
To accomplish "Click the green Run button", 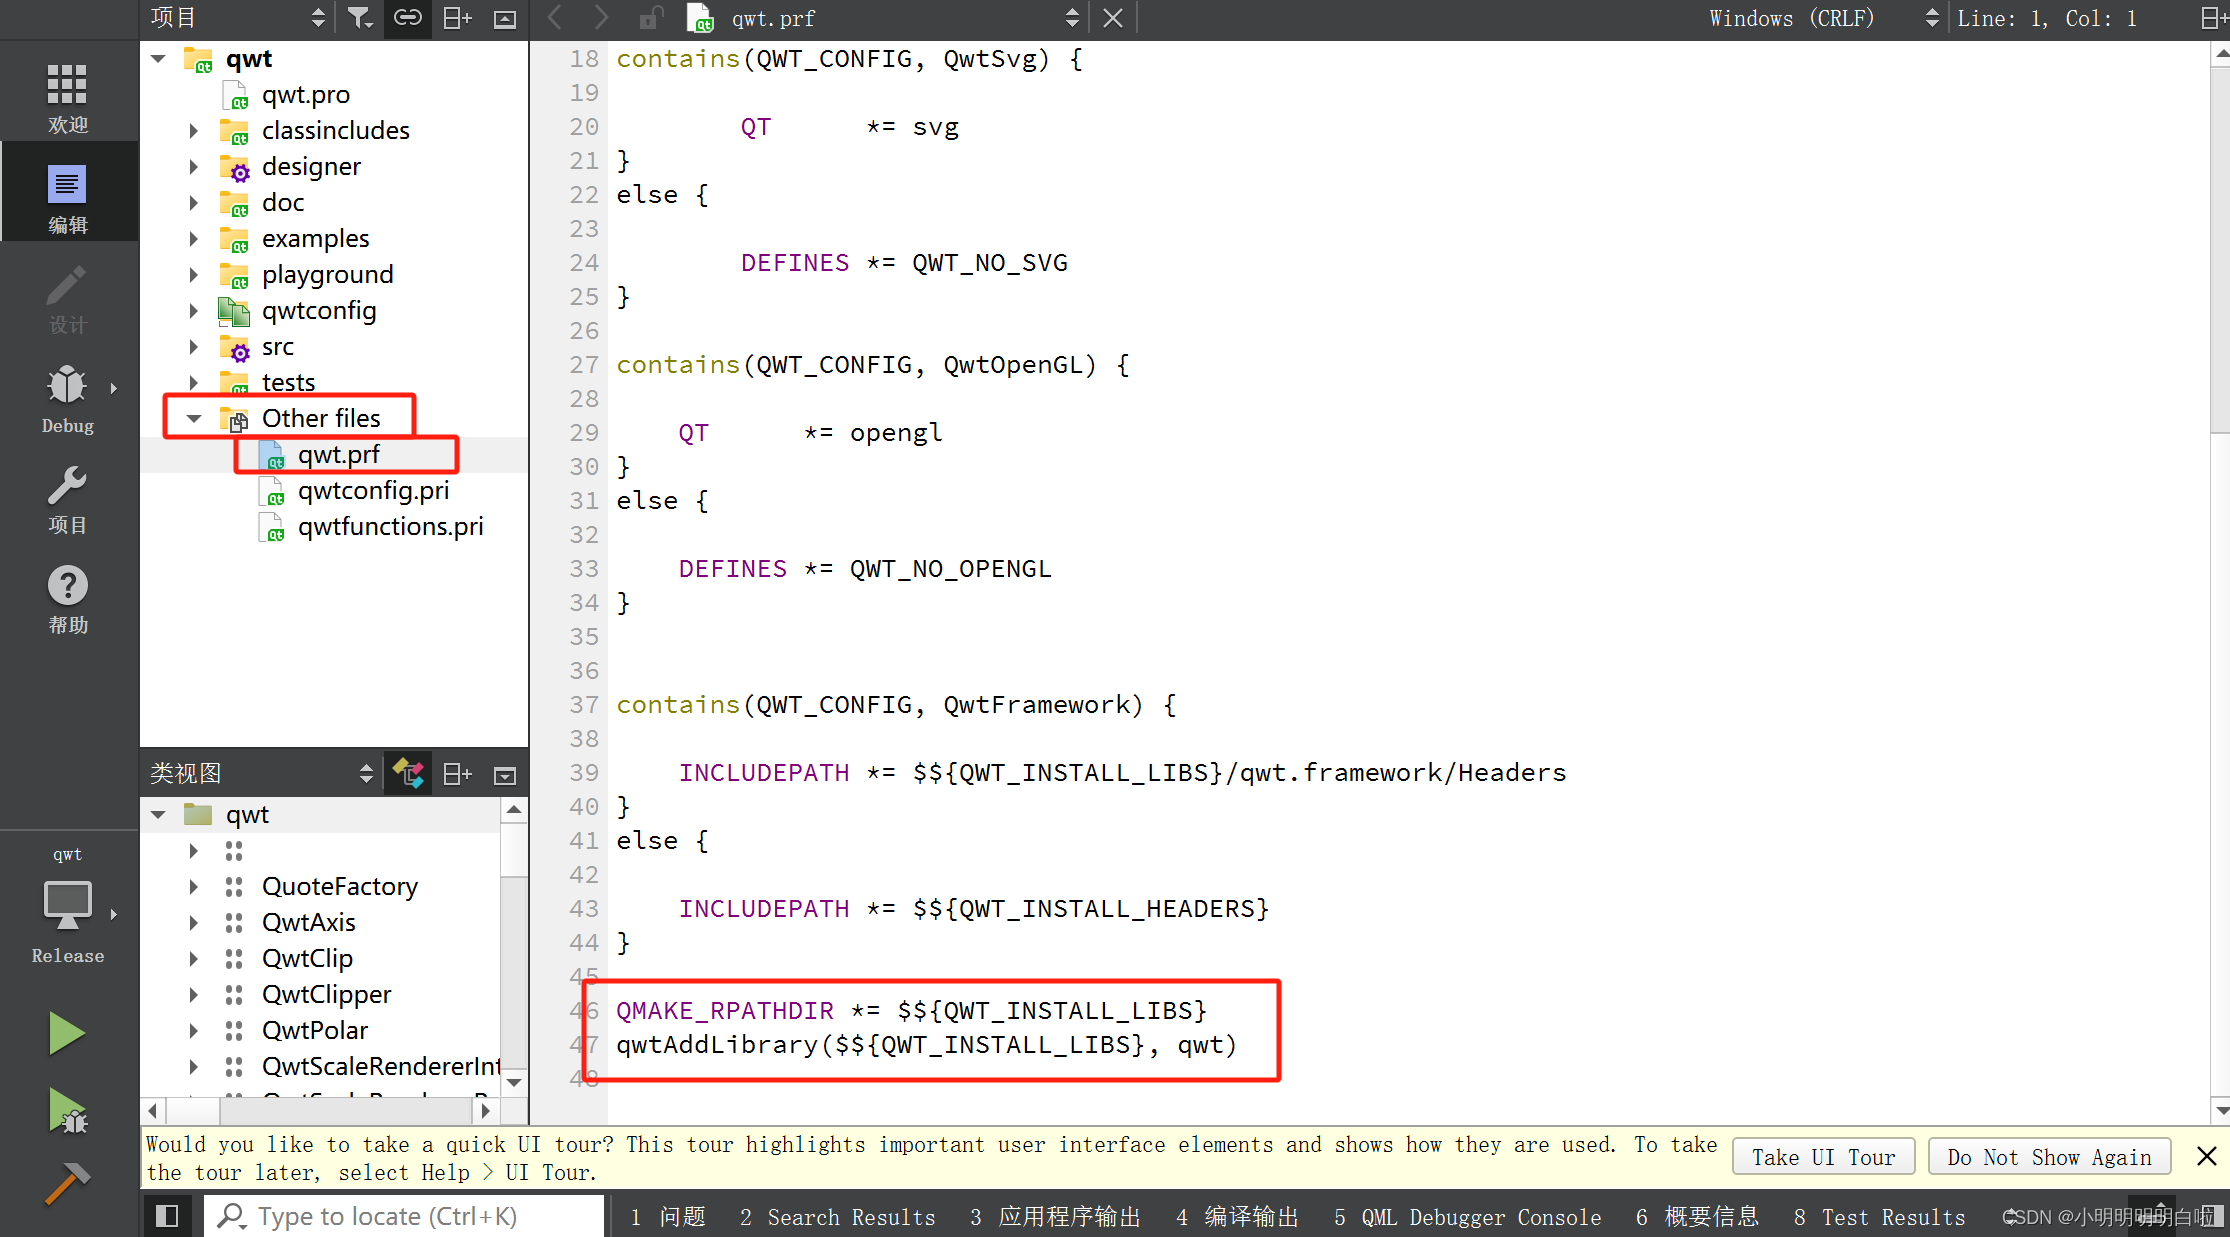I will (x=66, y=1033).
